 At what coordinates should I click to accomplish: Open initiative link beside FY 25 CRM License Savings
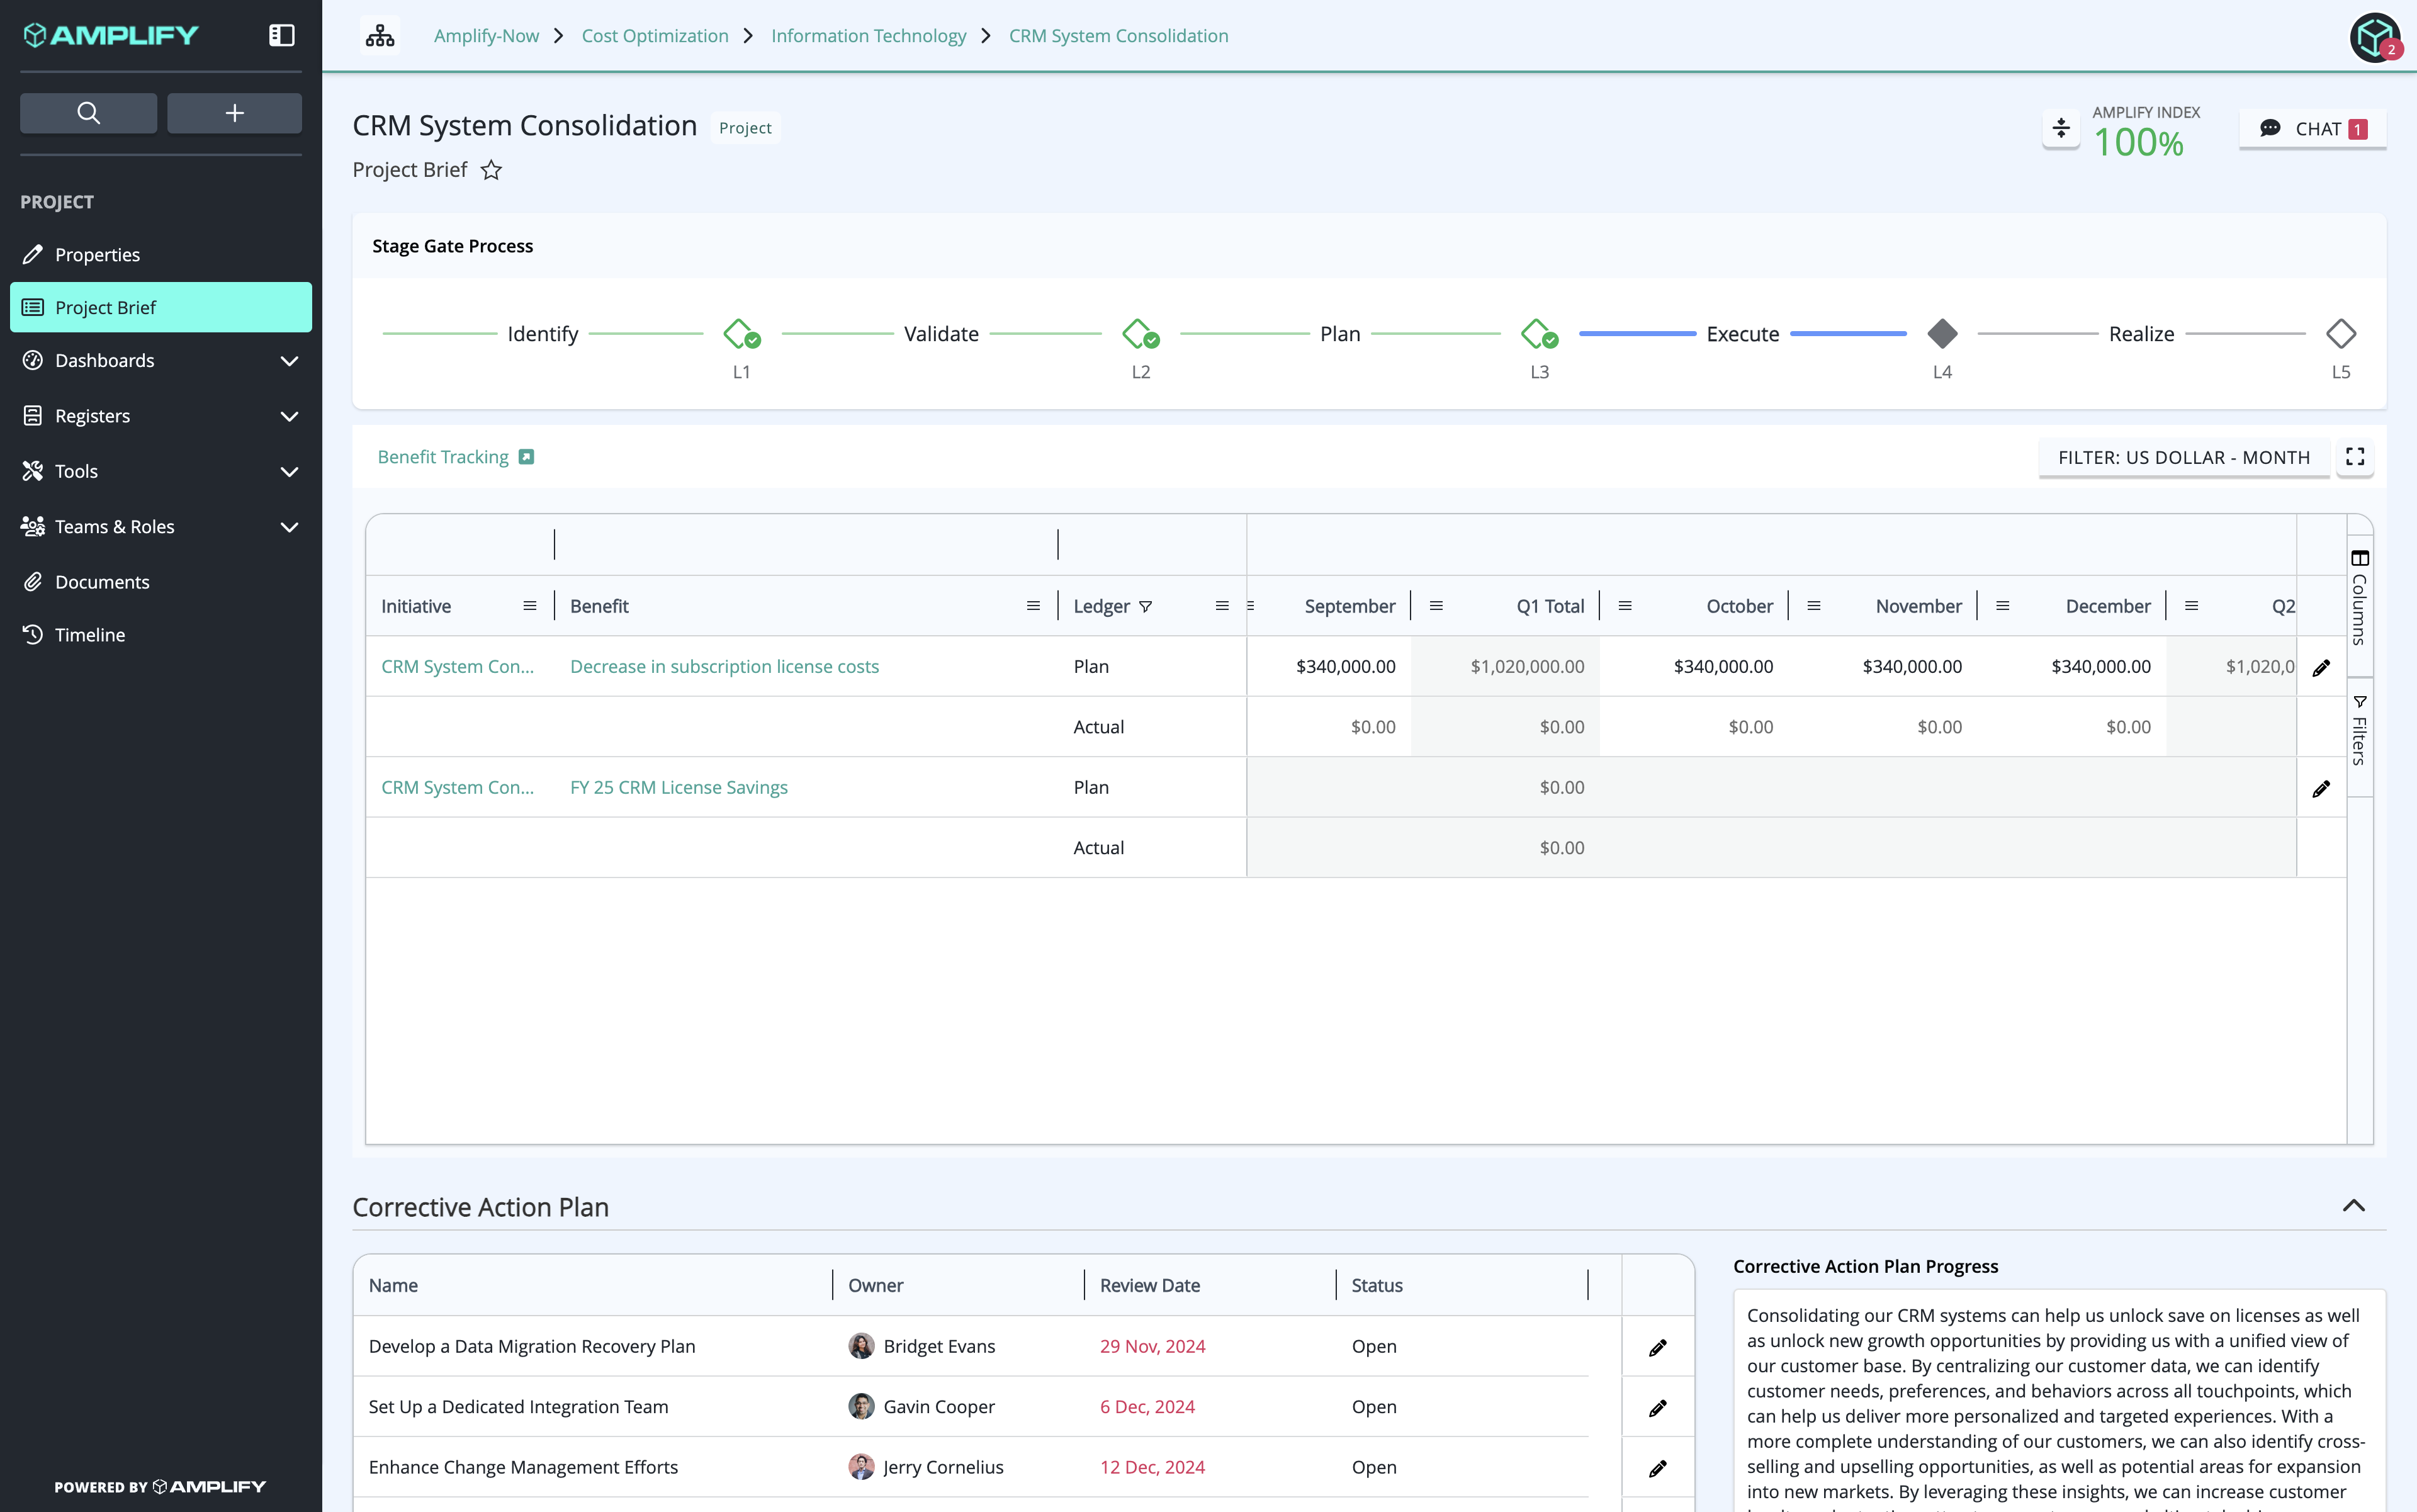coord(457,788)
